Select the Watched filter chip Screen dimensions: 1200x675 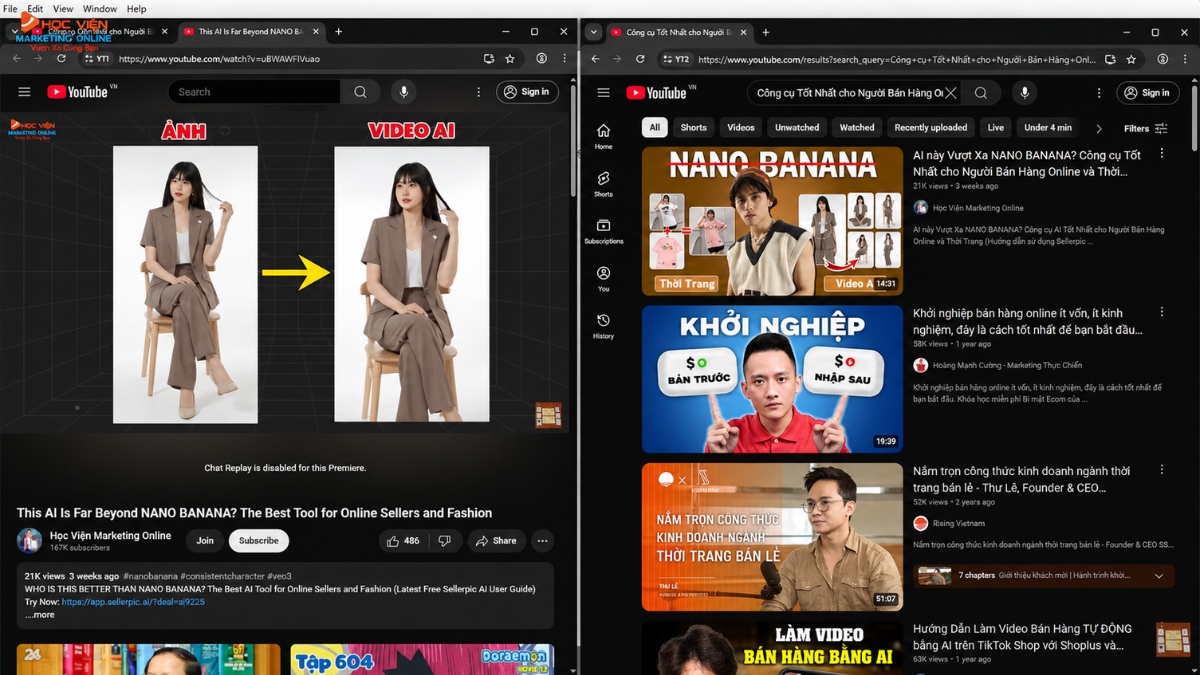click(857, 127)
